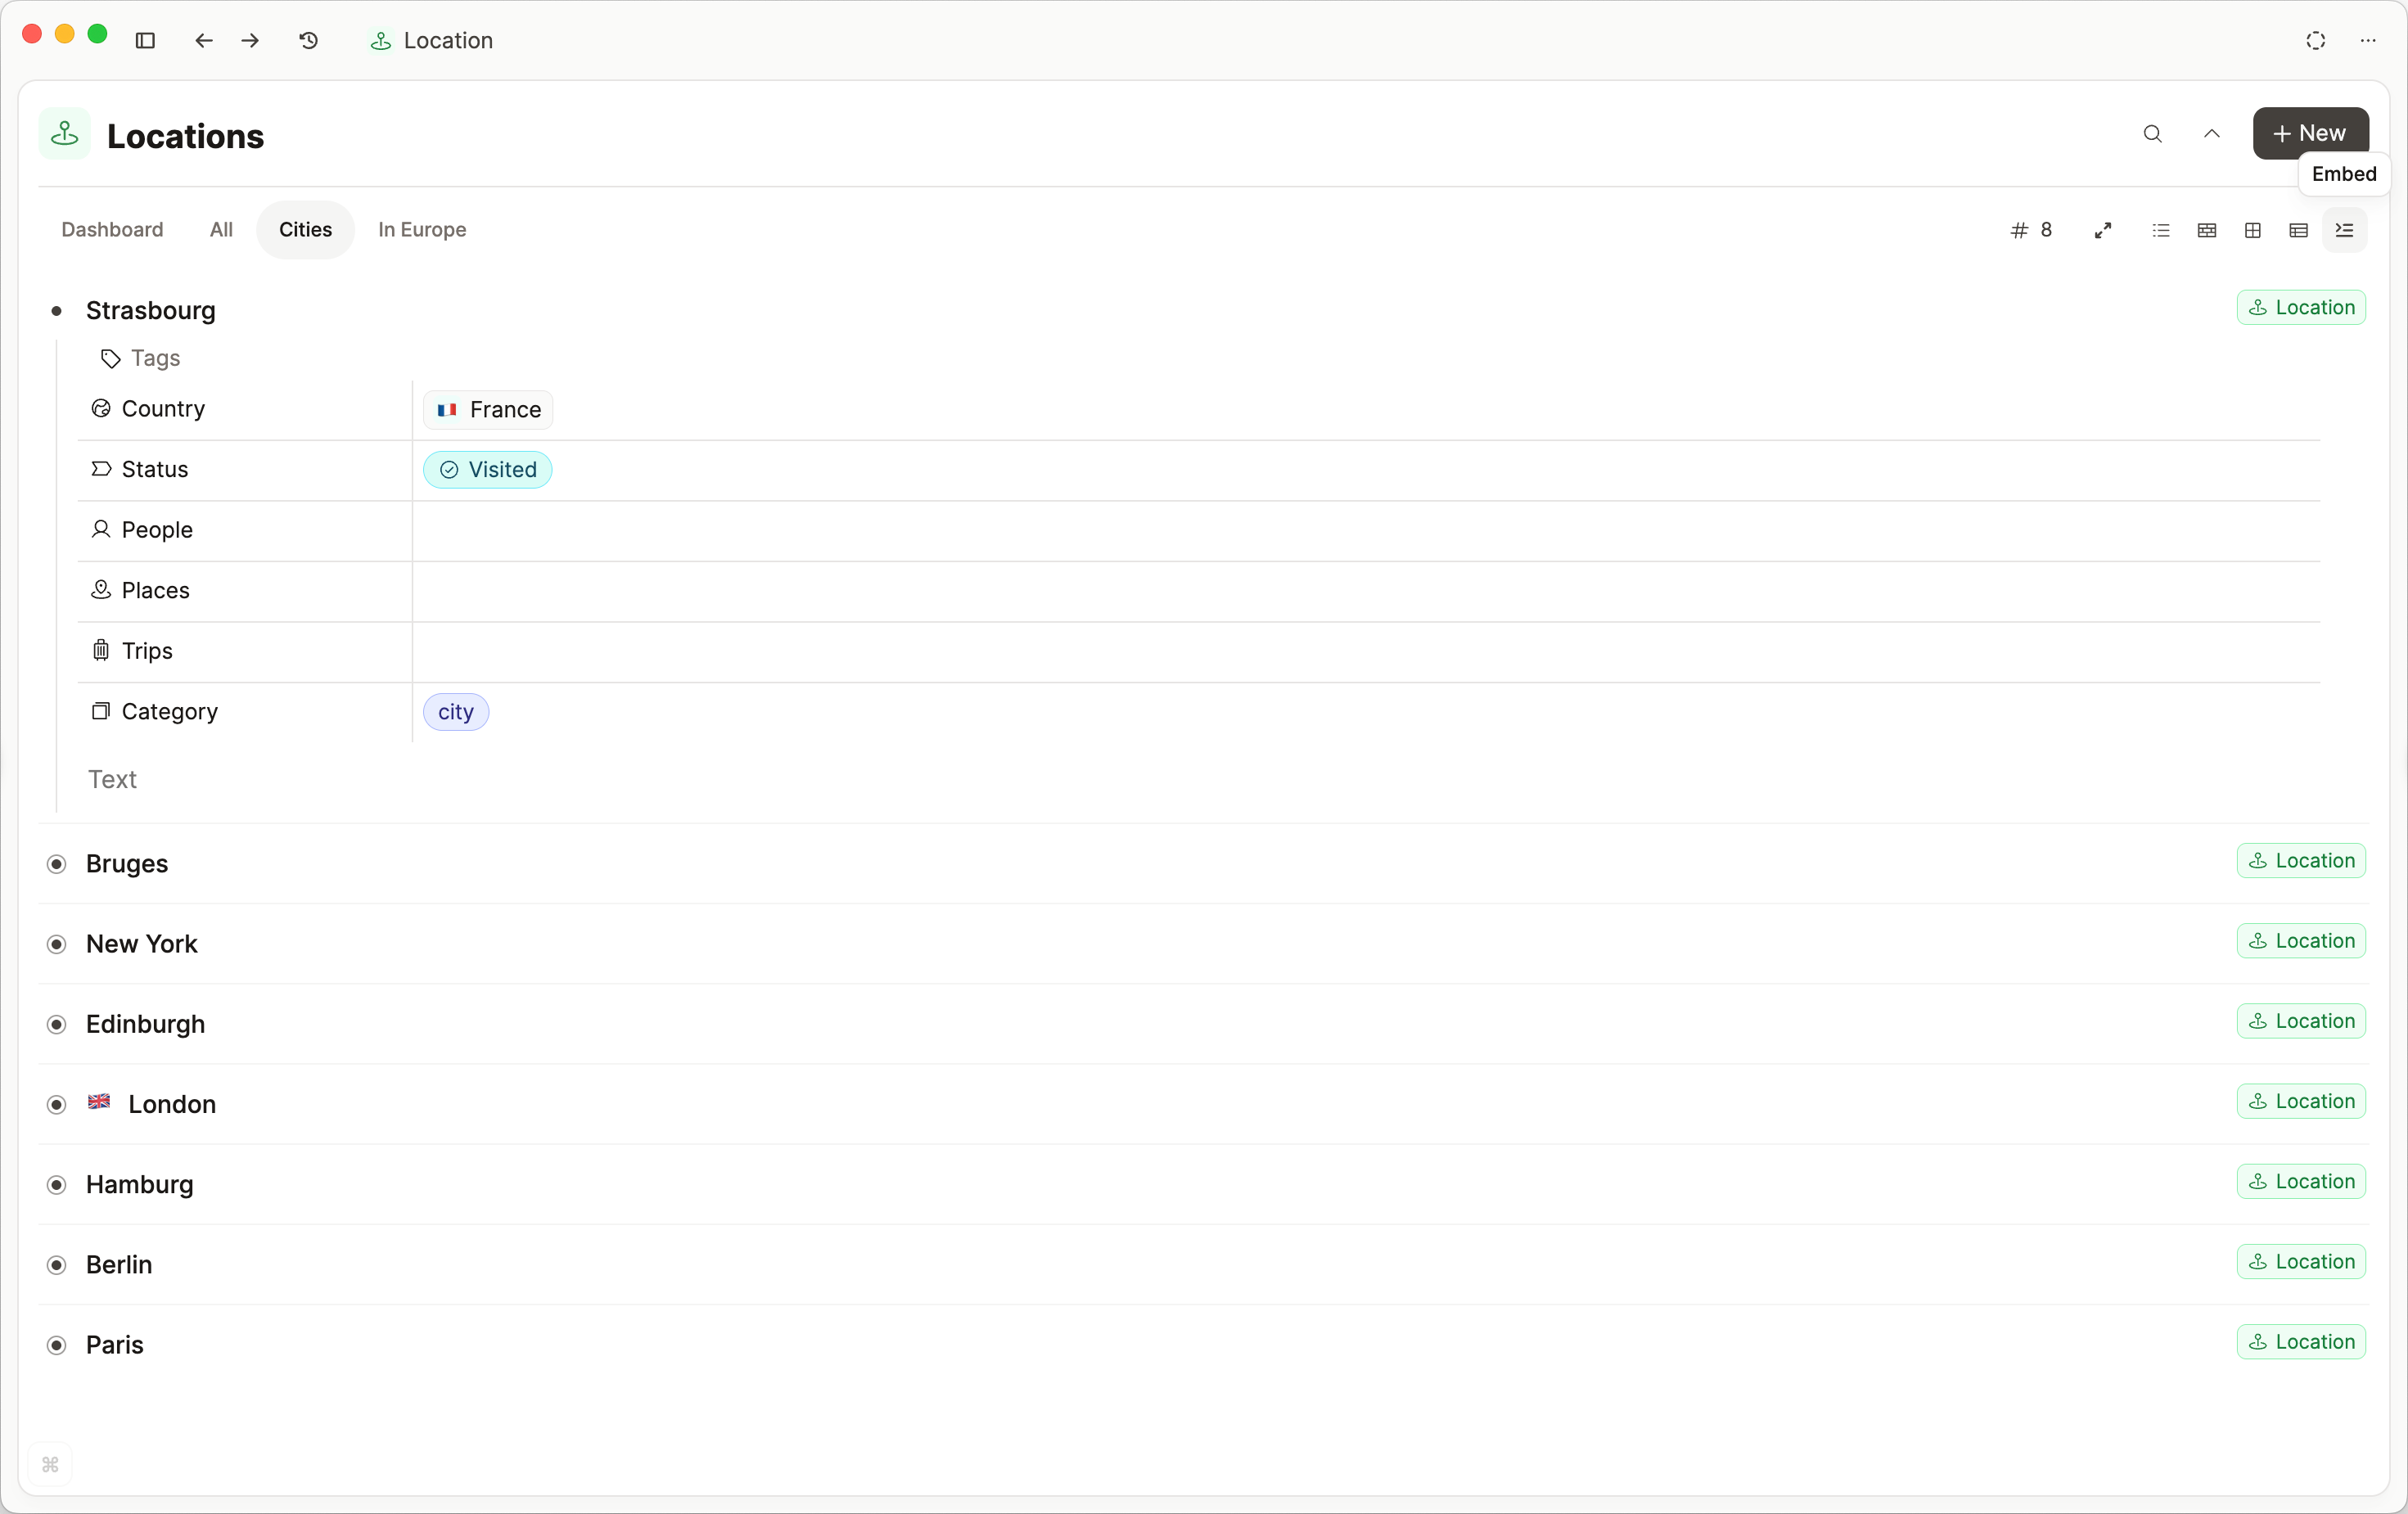Click the Location tag next to Hamburg

(x=2301, y=1182)
